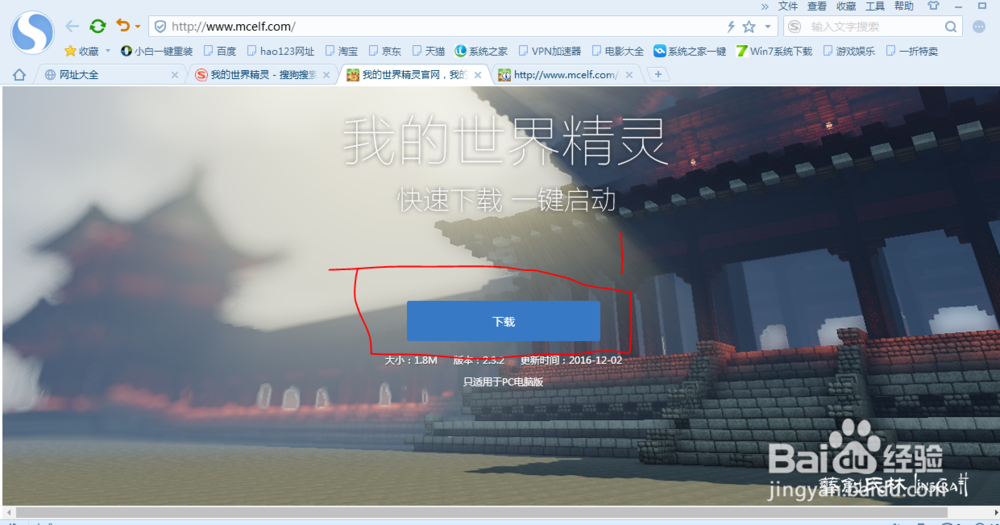
Task: Open the 工具 menu
Action: click(875, 6)
